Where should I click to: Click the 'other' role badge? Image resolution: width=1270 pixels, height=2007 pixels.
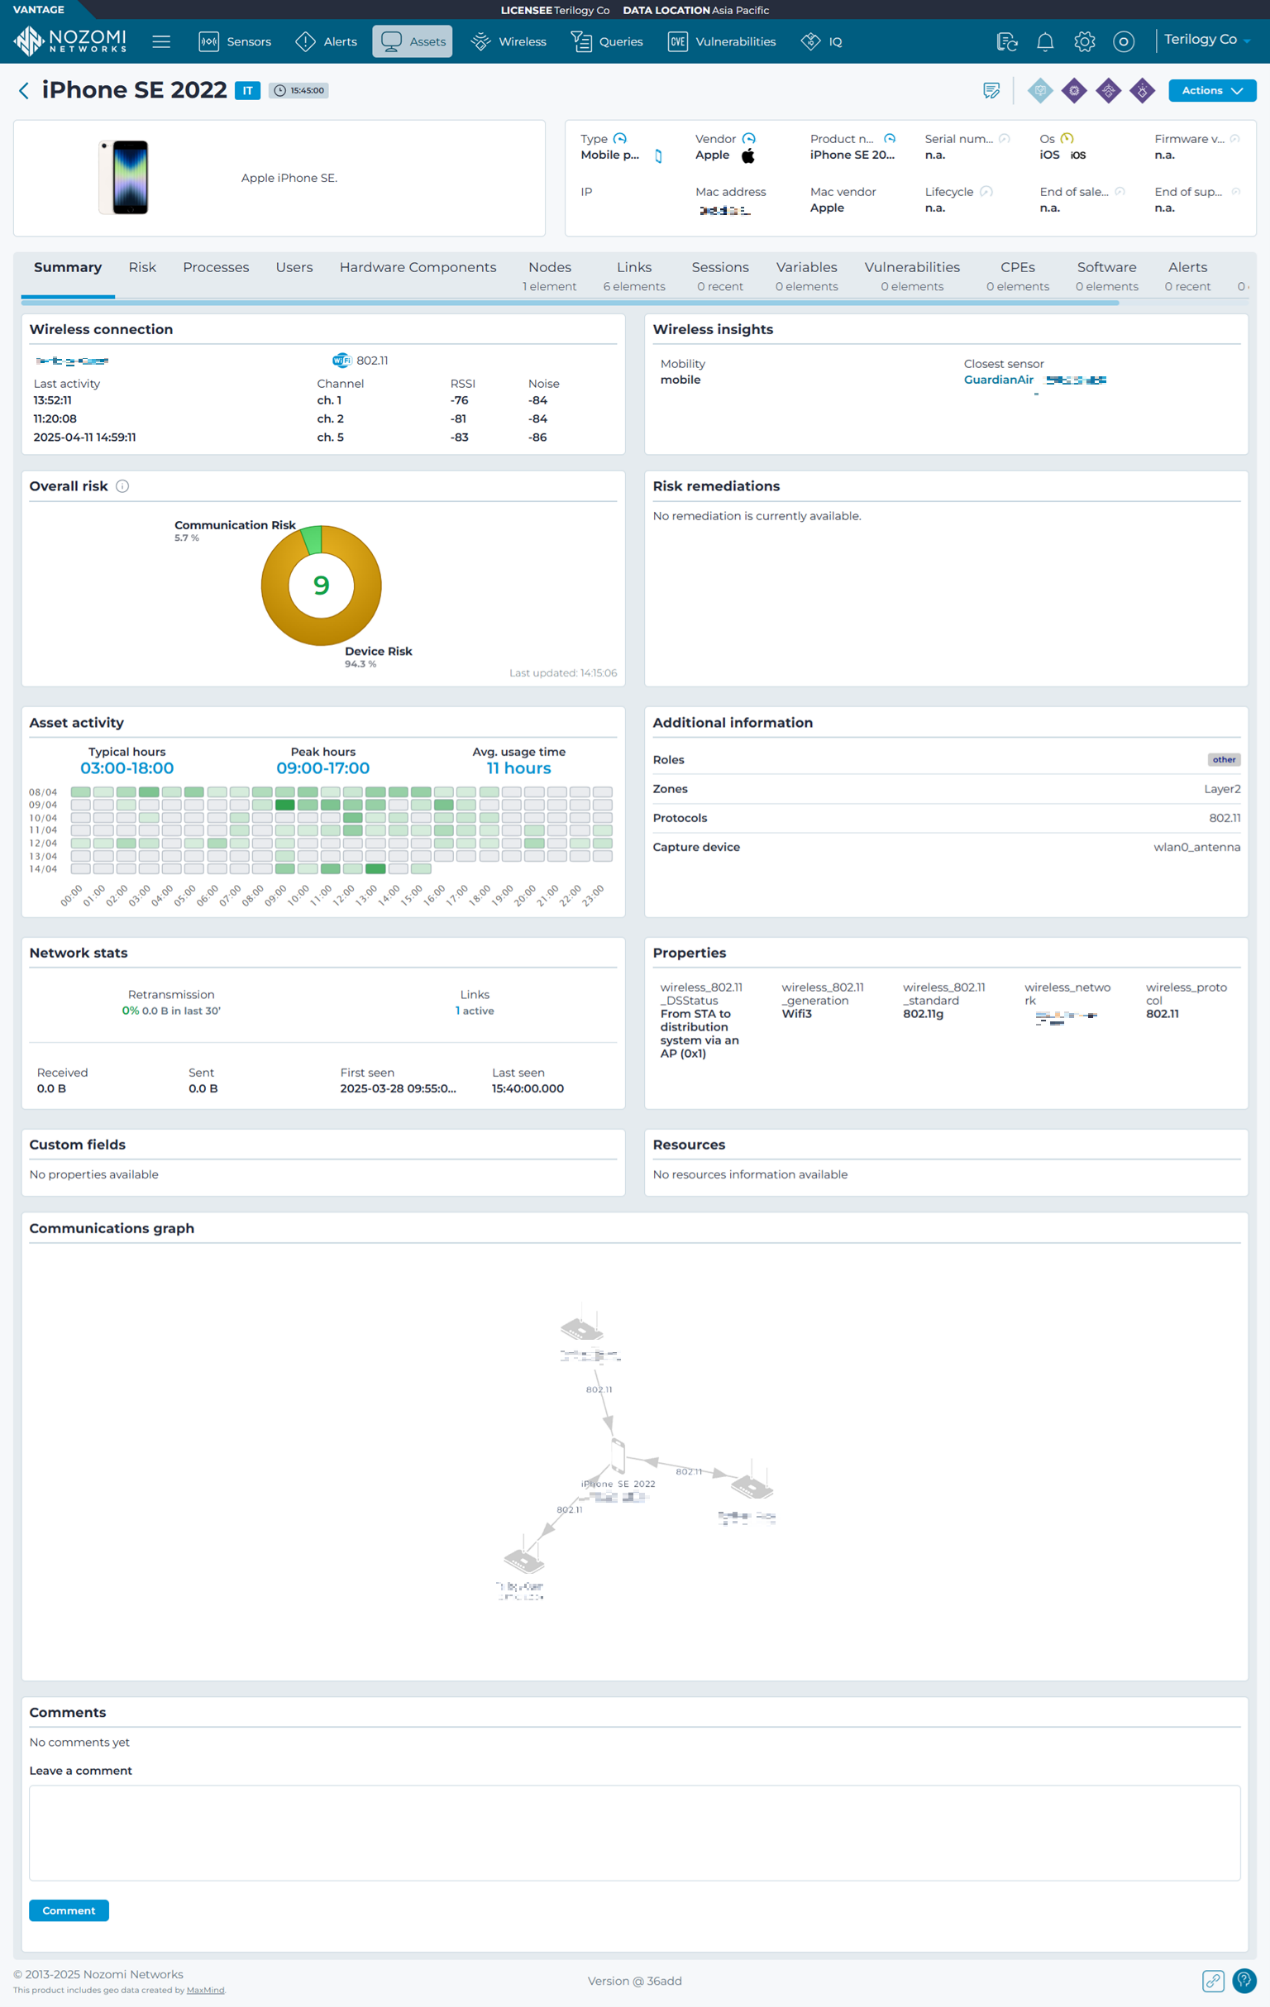tap(1224, 760)
